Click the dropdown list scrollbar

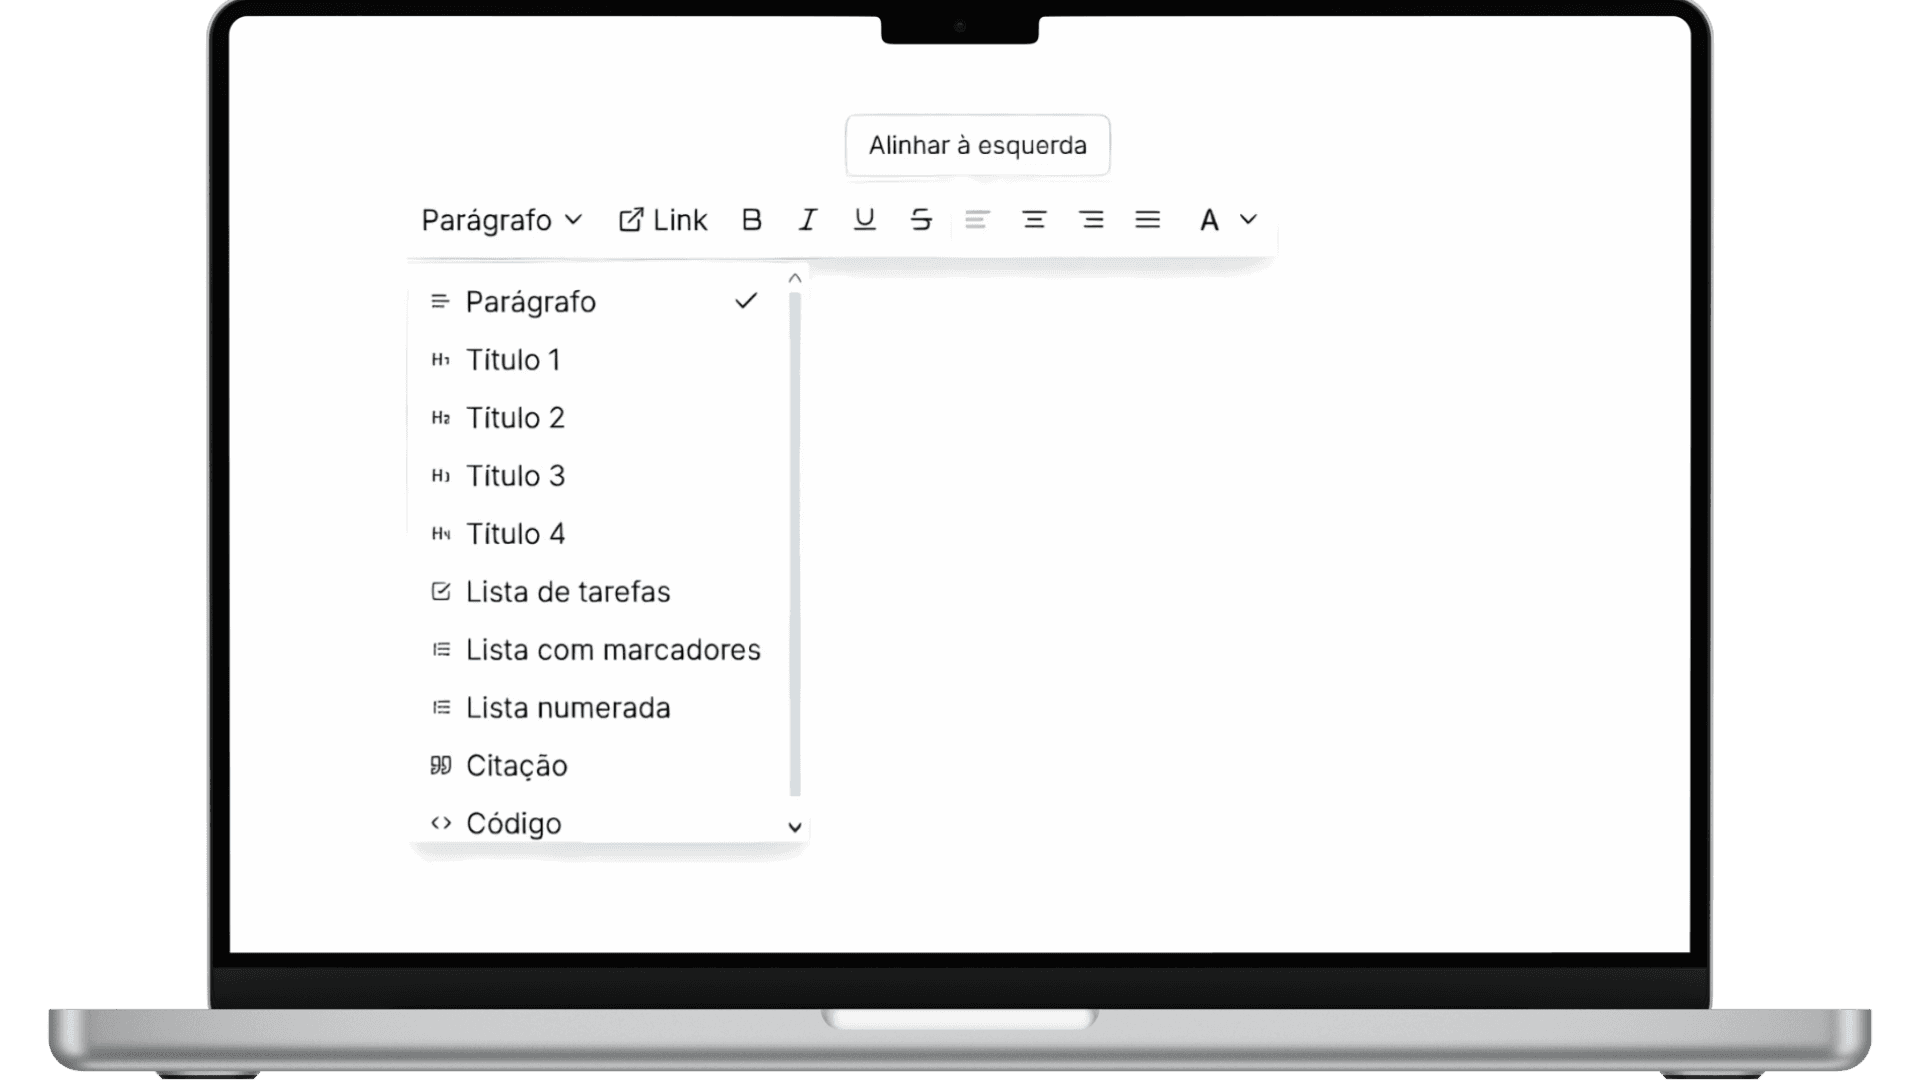coord(795,545)
